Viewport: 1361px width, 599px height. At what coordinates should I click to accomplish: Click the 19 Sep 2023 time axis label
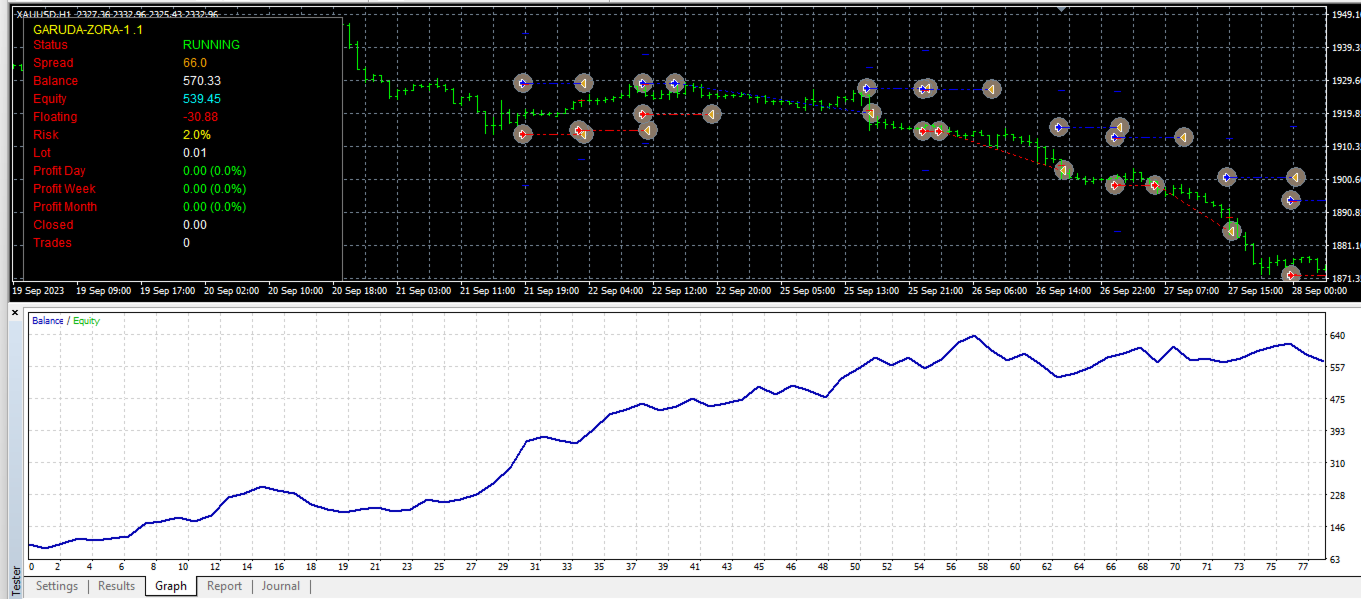point(37,291)
